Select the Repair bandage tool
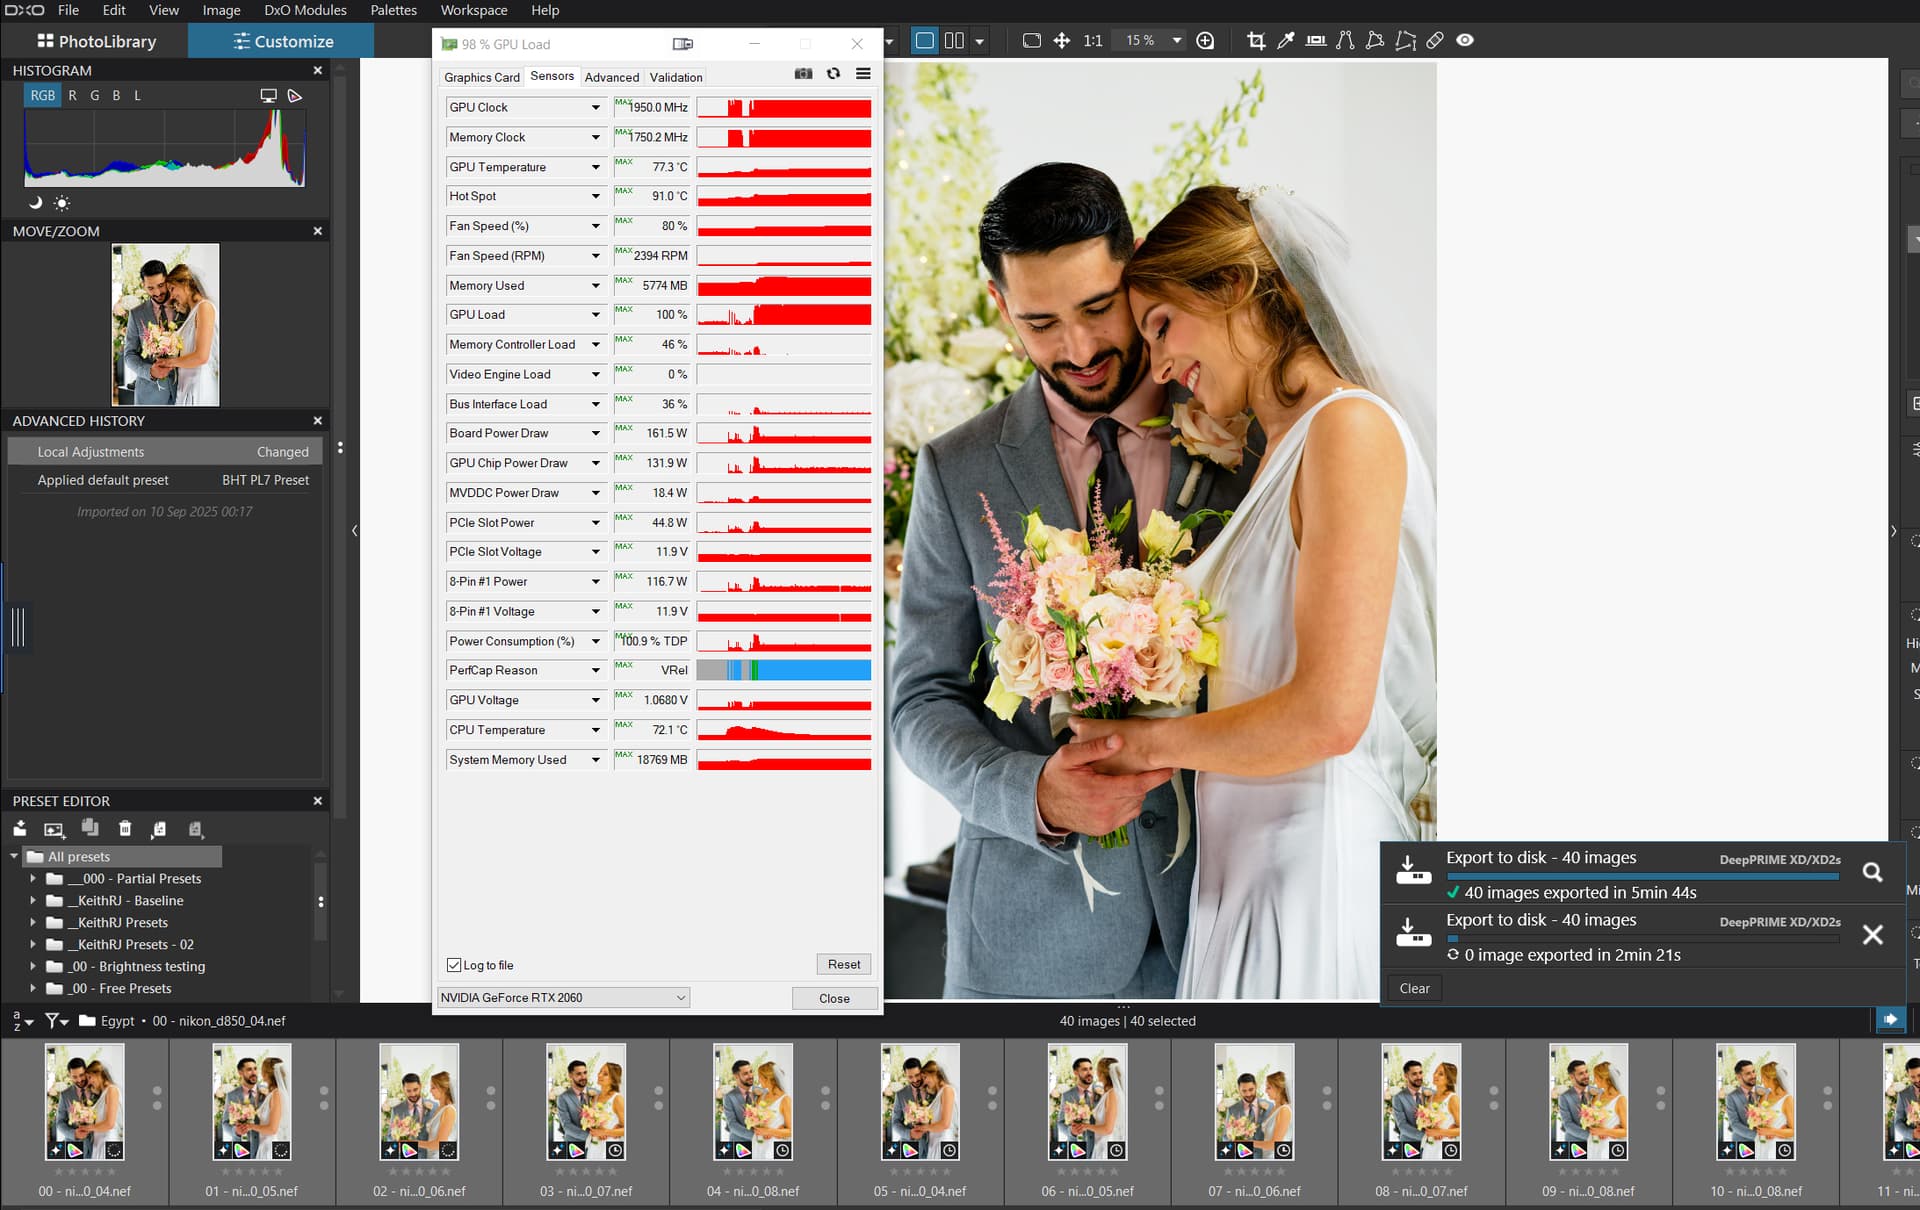Screen dimensions: 1920x1210 pos(1435,41)
